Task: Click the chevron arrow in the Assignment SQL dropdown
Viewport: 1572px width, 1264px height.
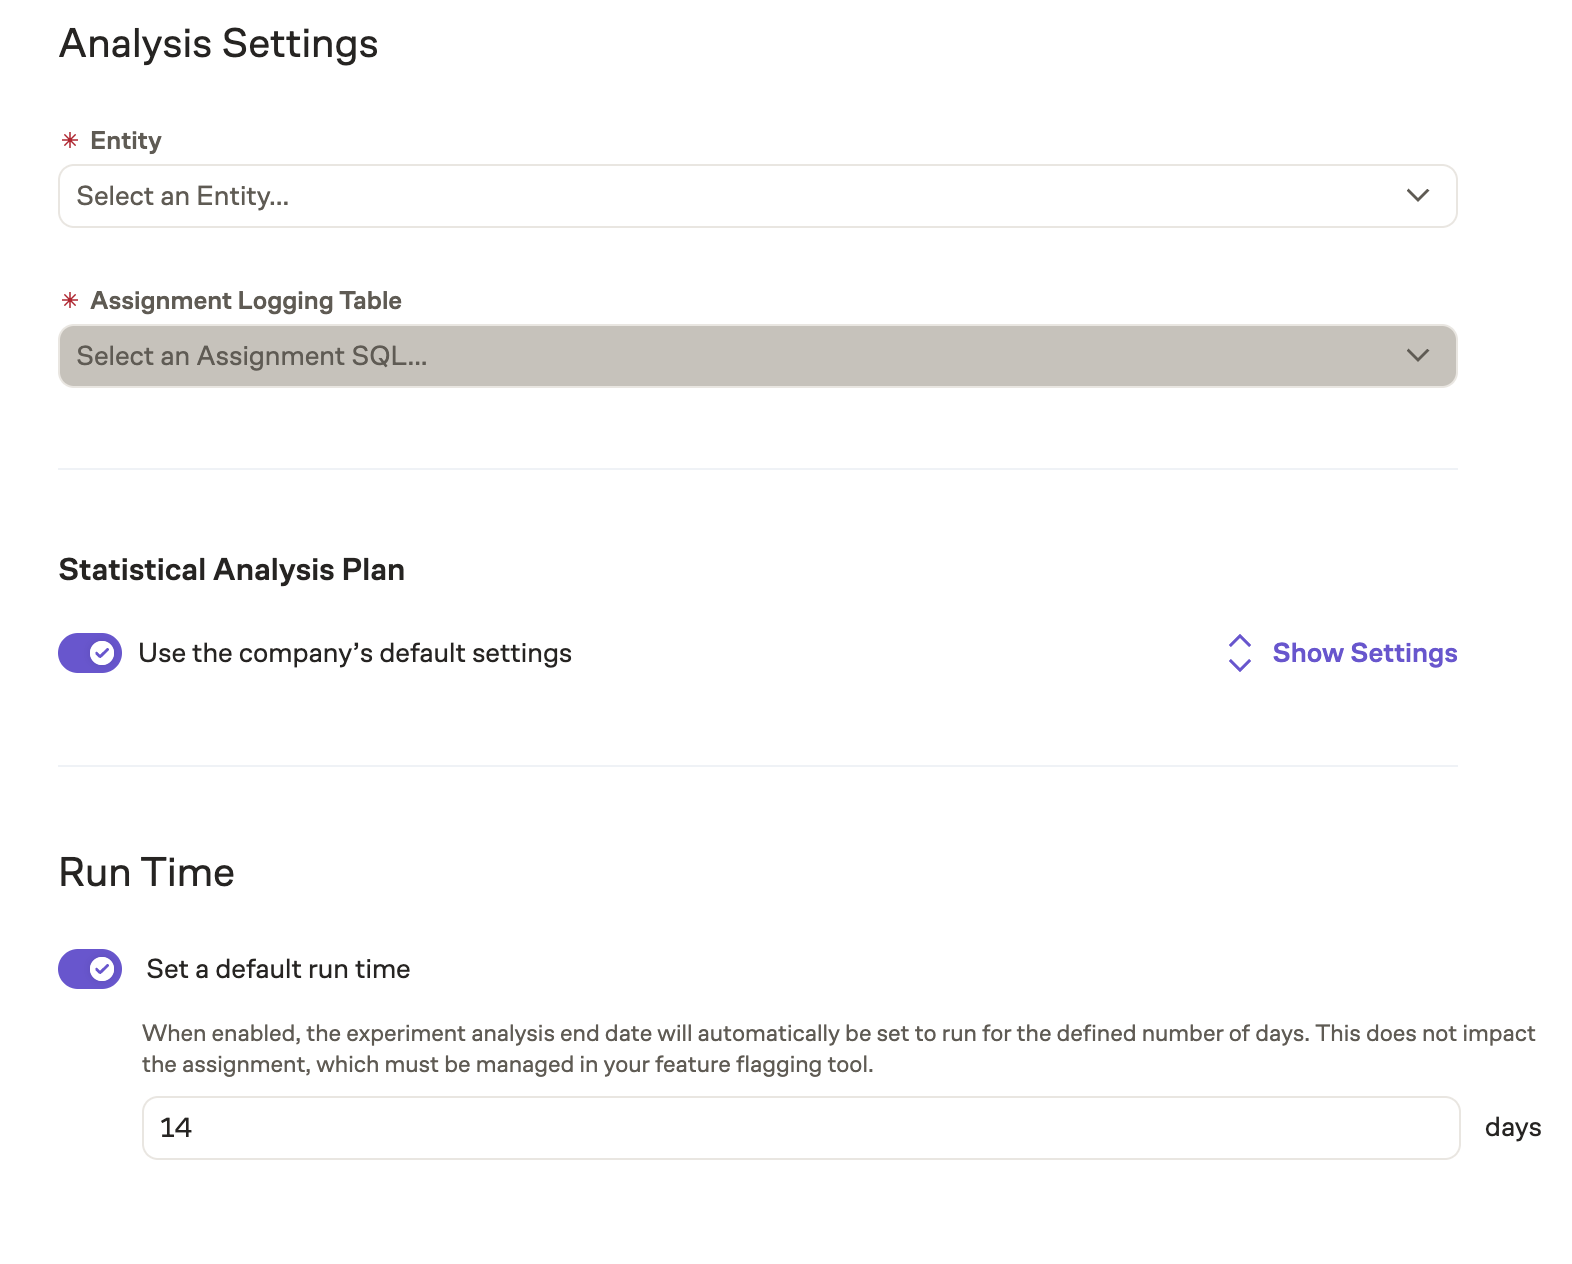Action: coord(1417,356)
